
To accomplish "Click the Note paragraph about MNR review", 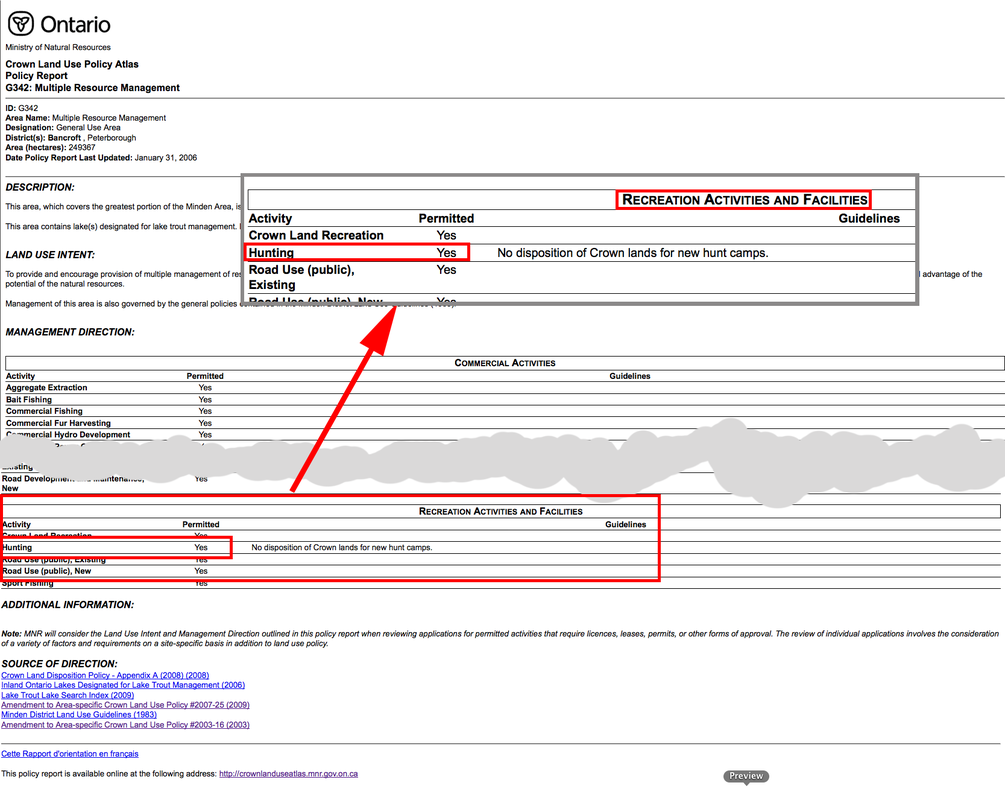I will click(x=500, y=638).
